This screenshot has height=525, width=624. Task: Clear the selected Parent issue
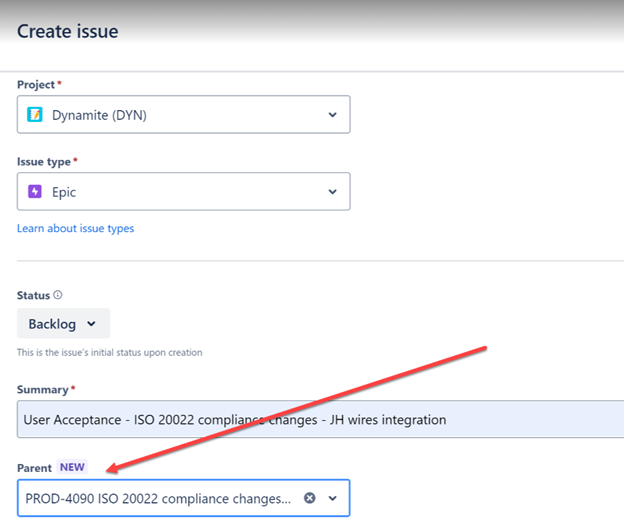click(310, 498)
